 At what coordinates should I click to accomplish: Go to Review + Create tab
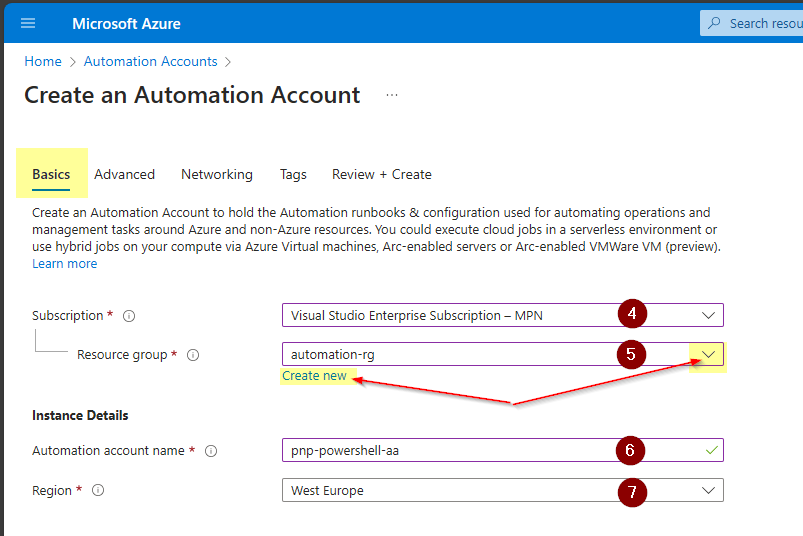coord(382,175)
